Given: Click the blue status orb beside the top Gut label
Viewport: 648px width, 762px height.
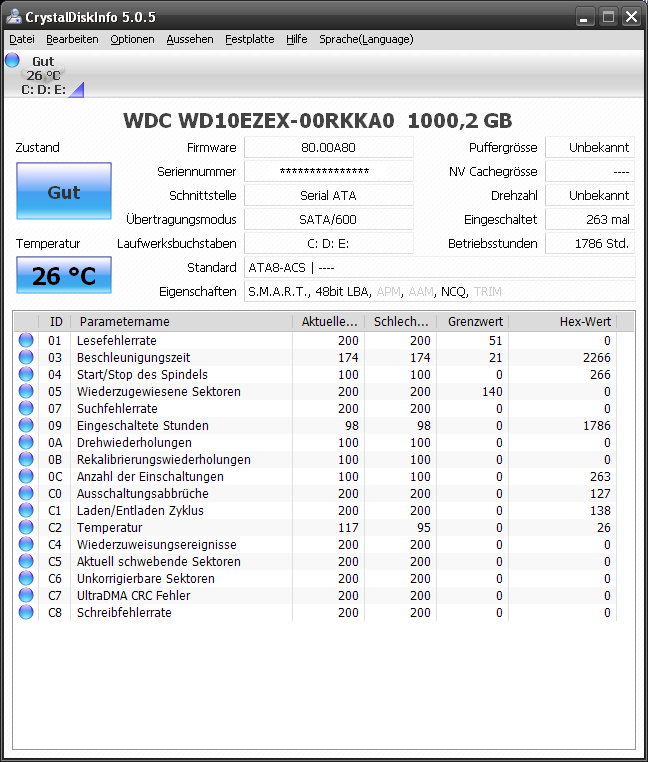Looking at the screenshot, I should [12, 61].
